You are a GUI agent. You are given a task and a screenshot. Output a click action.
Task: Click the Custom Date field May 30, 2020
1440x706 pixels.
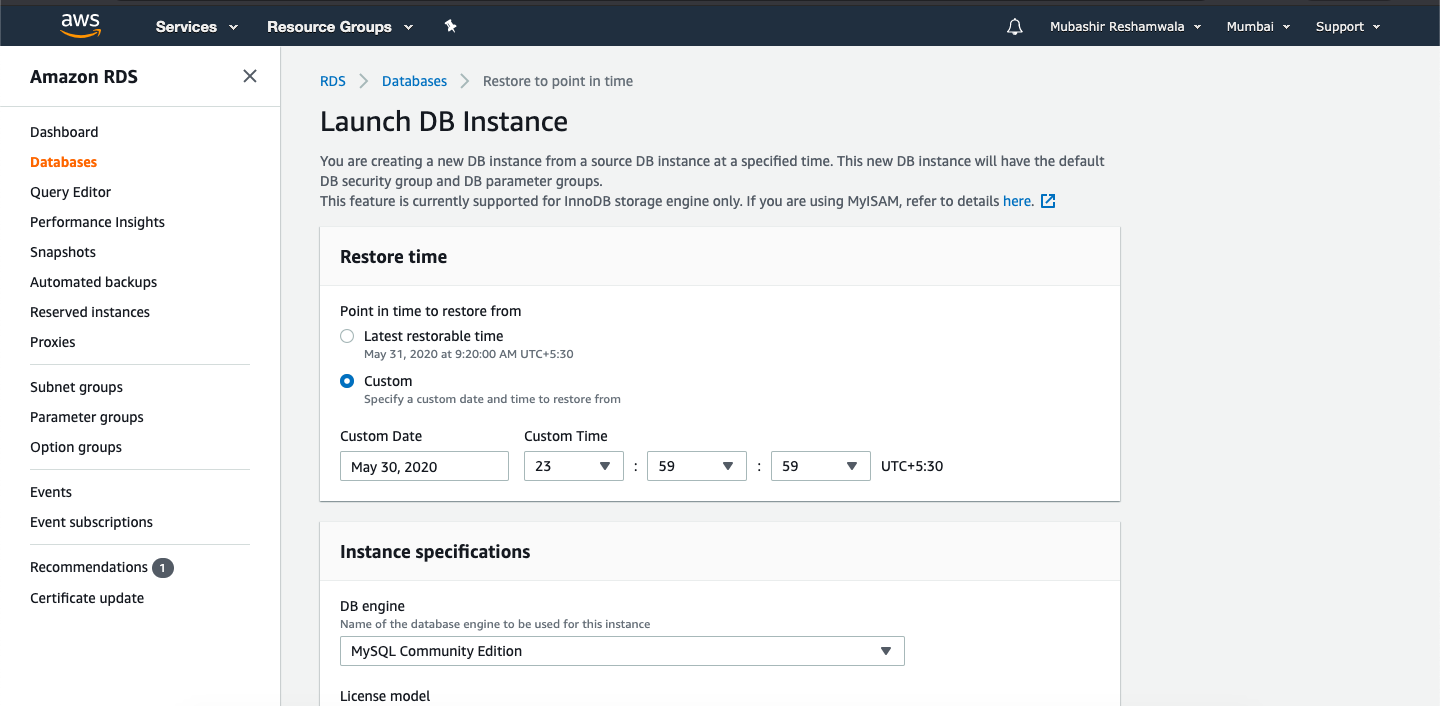click(424, 467)
